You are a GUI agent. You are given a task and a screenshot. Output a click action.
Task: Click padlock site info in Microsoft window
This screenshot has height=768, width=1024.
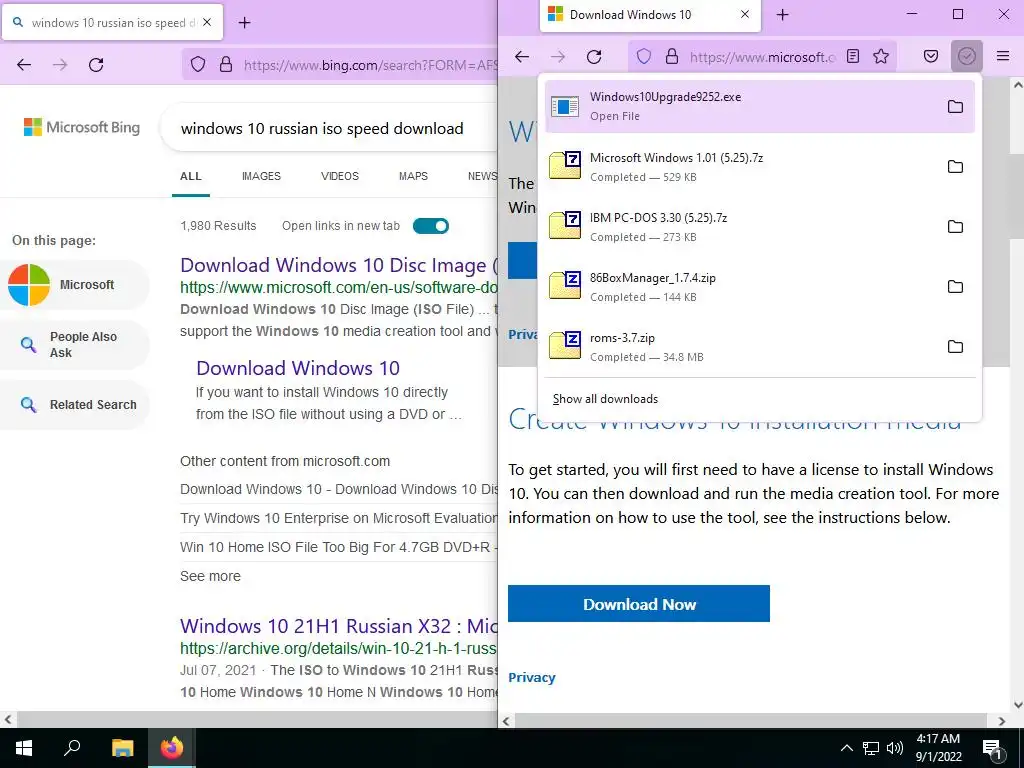[x=671, y=57]
